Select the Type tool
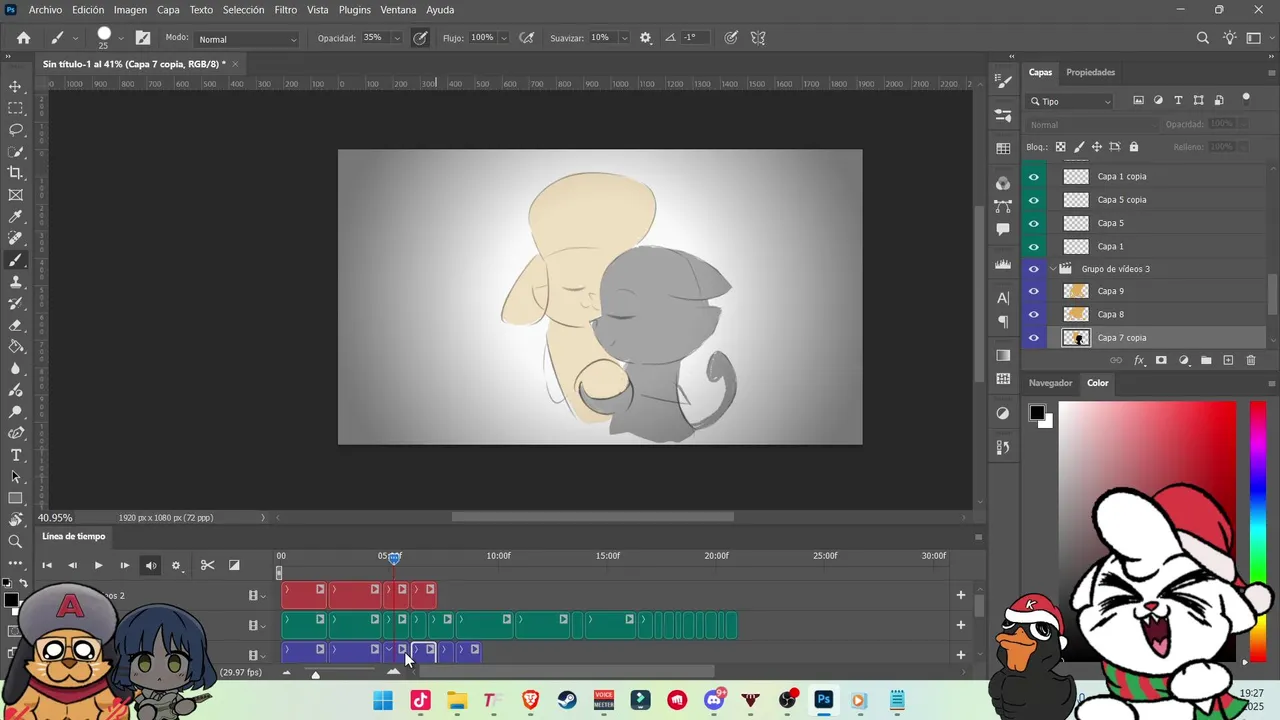This screenshot has height=720, width=1280. (16, 455)
